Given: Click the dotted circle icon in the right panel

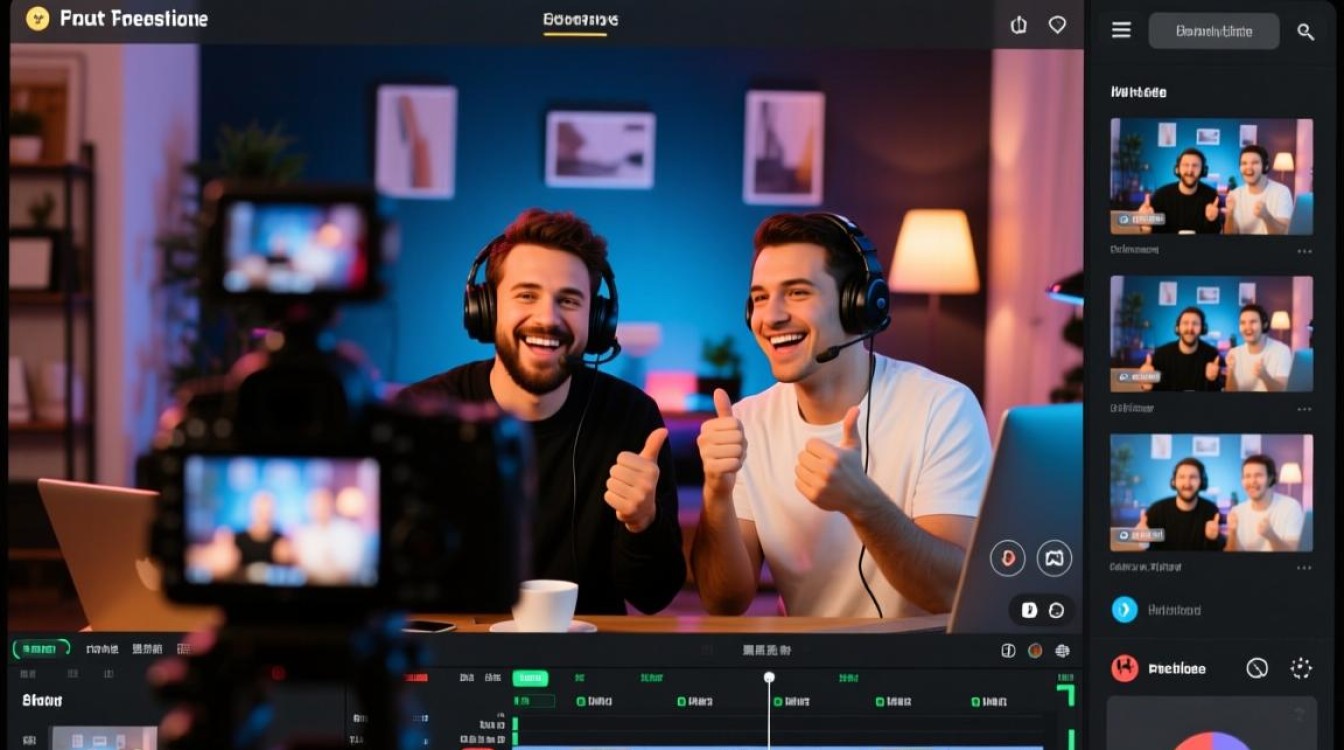Looking at the screenshot, I should coord(1301,668).
